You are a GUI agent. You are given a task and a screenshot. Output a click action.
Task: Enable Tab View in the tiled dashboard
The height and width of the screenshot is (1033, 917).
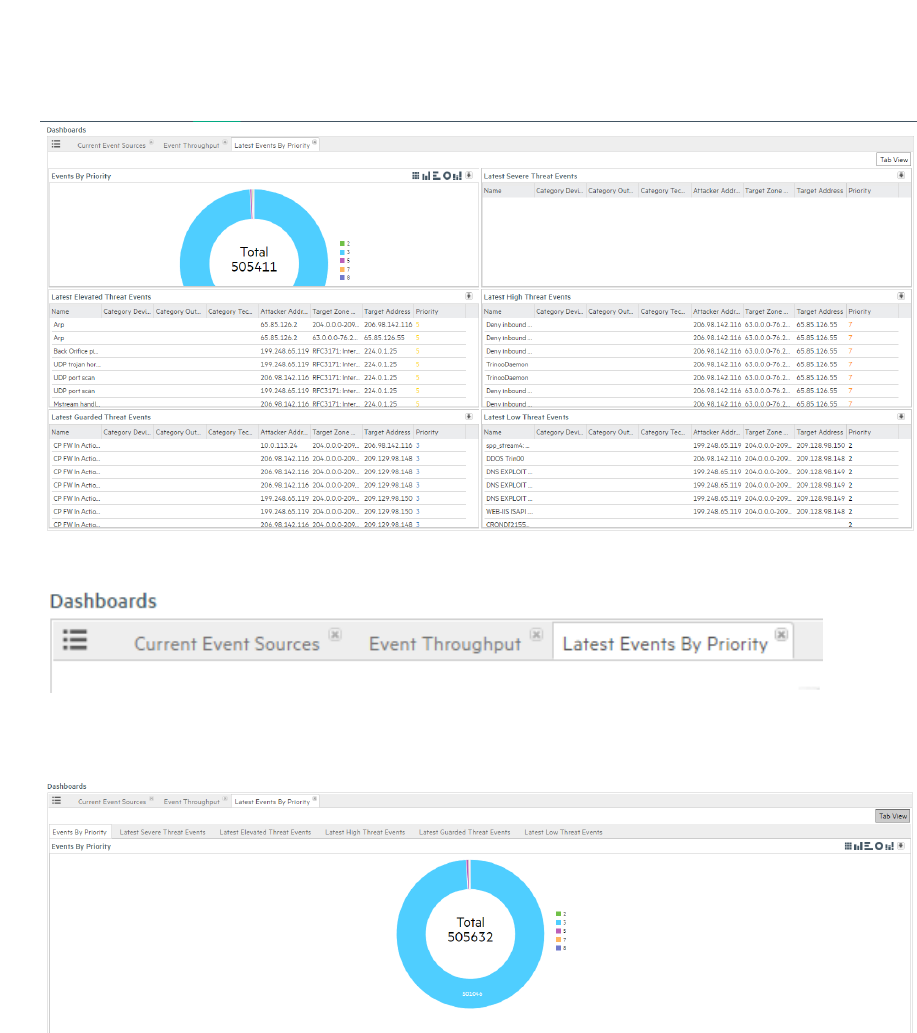(x=894, y=159)
